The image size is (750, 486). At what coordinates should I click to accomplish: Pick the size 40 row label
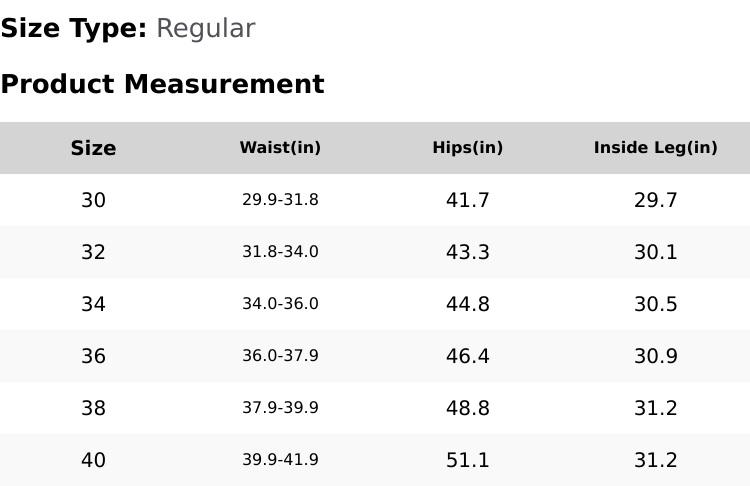click(x=93, y=460)
